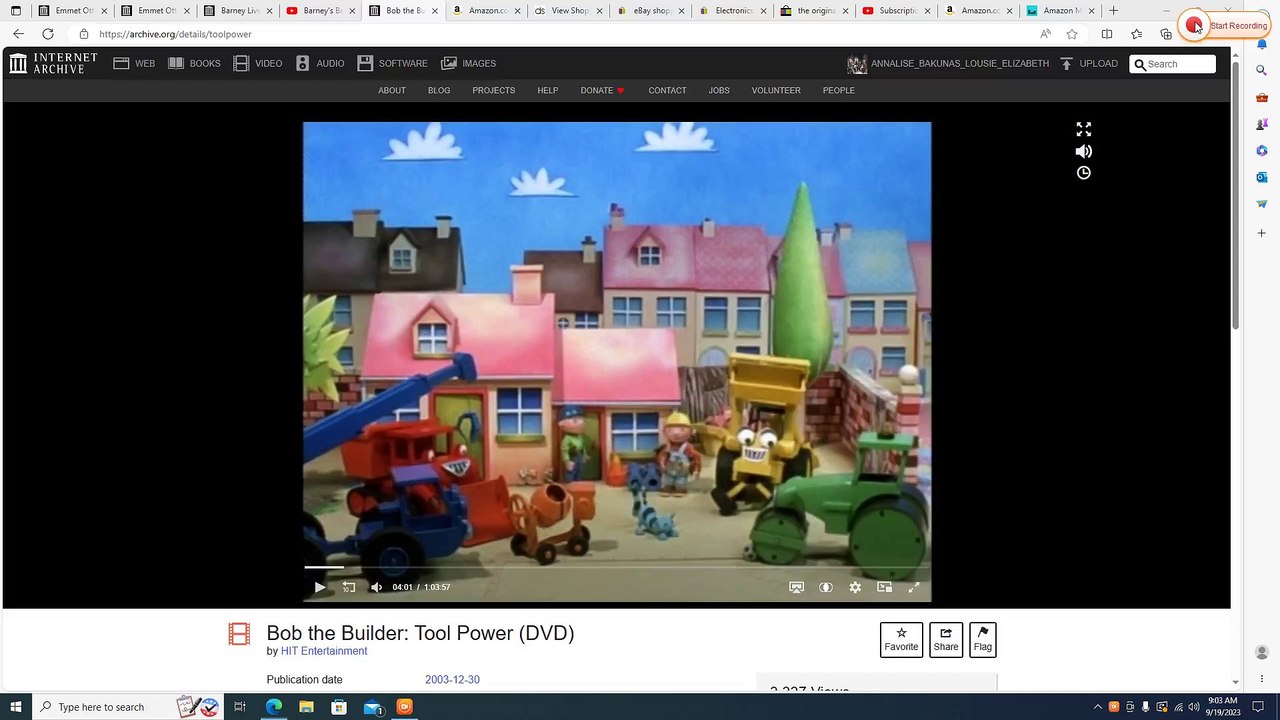Open the clock icon beside the video

1084,173
